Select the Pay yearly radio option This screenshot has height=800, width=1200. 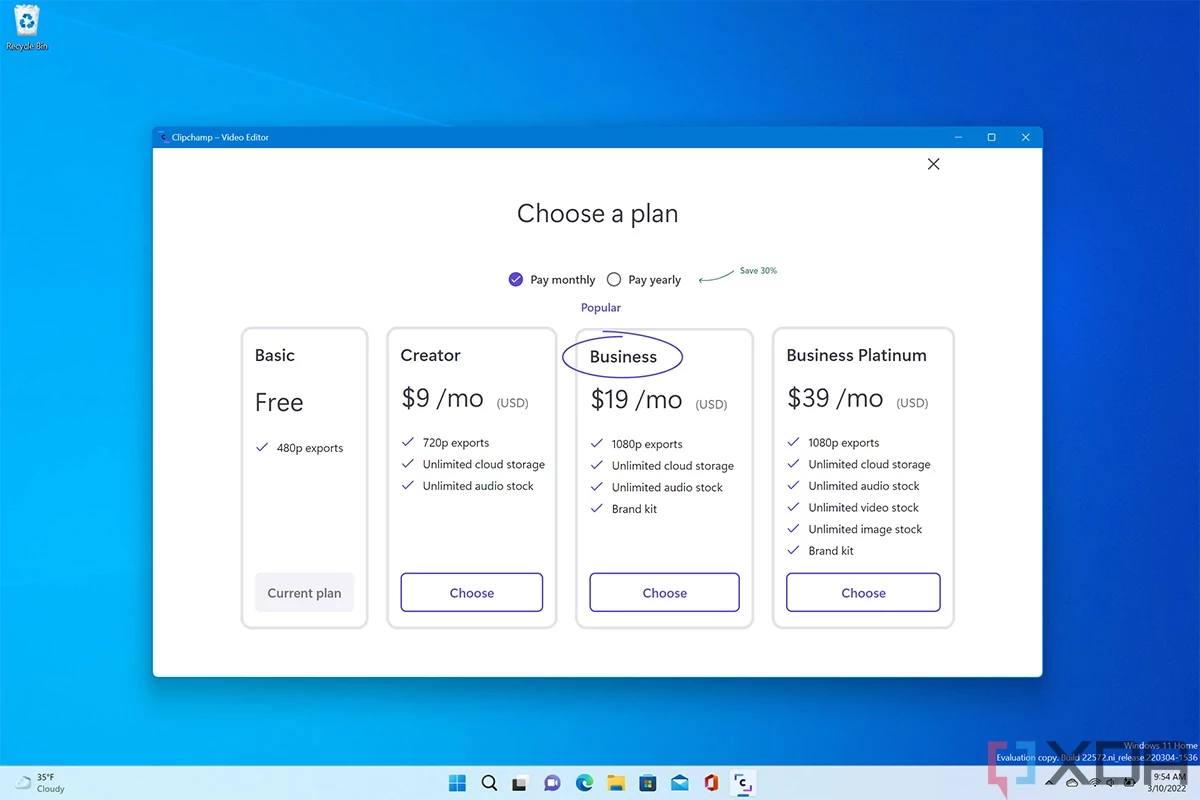614,280
